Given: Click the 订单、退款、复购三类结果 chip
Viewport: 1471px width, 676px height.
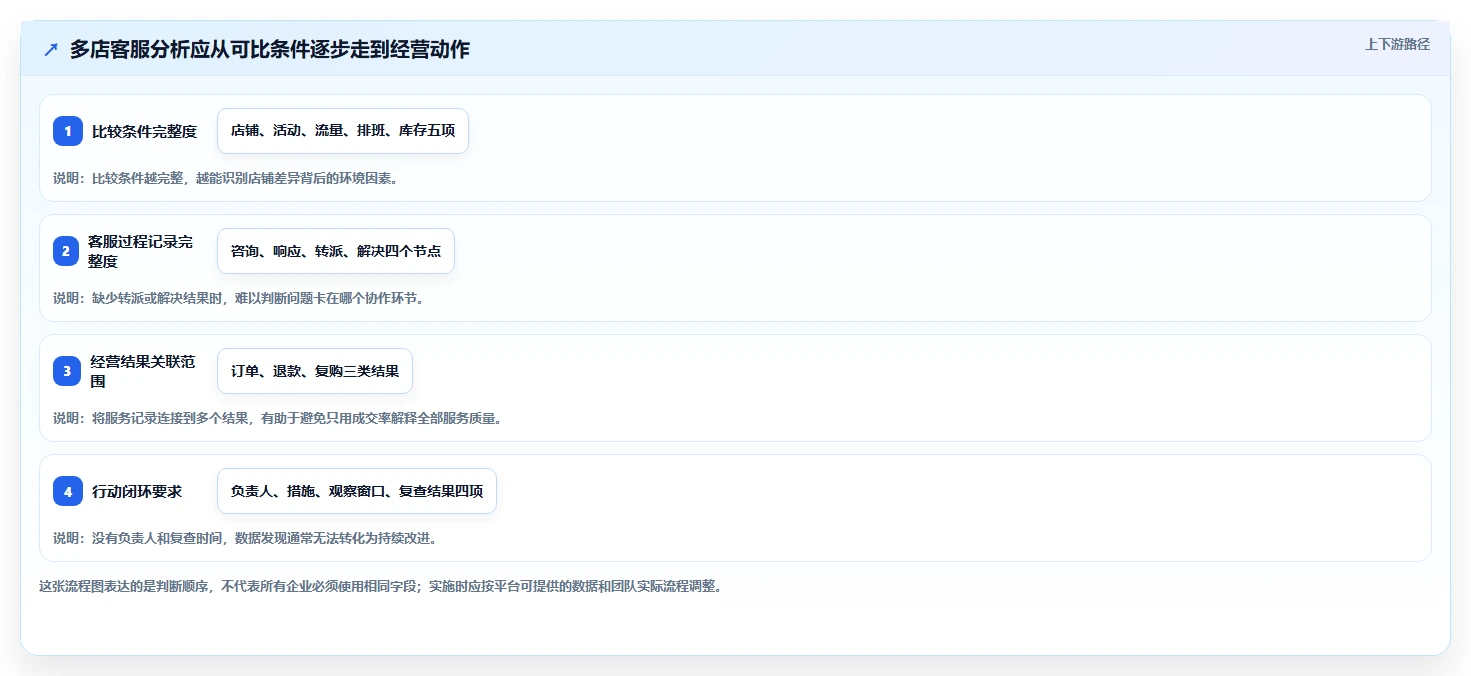Looking at the screenshot, I should (315, 371).
